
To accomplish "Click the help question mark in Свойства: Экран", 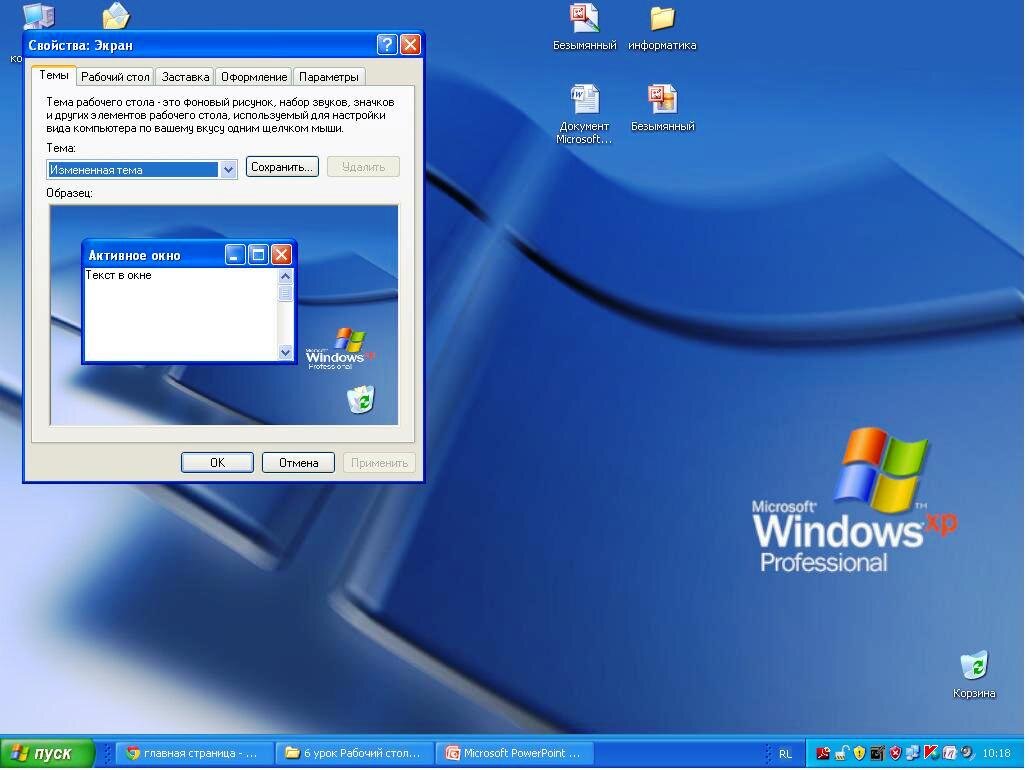I will pos(387,45).
